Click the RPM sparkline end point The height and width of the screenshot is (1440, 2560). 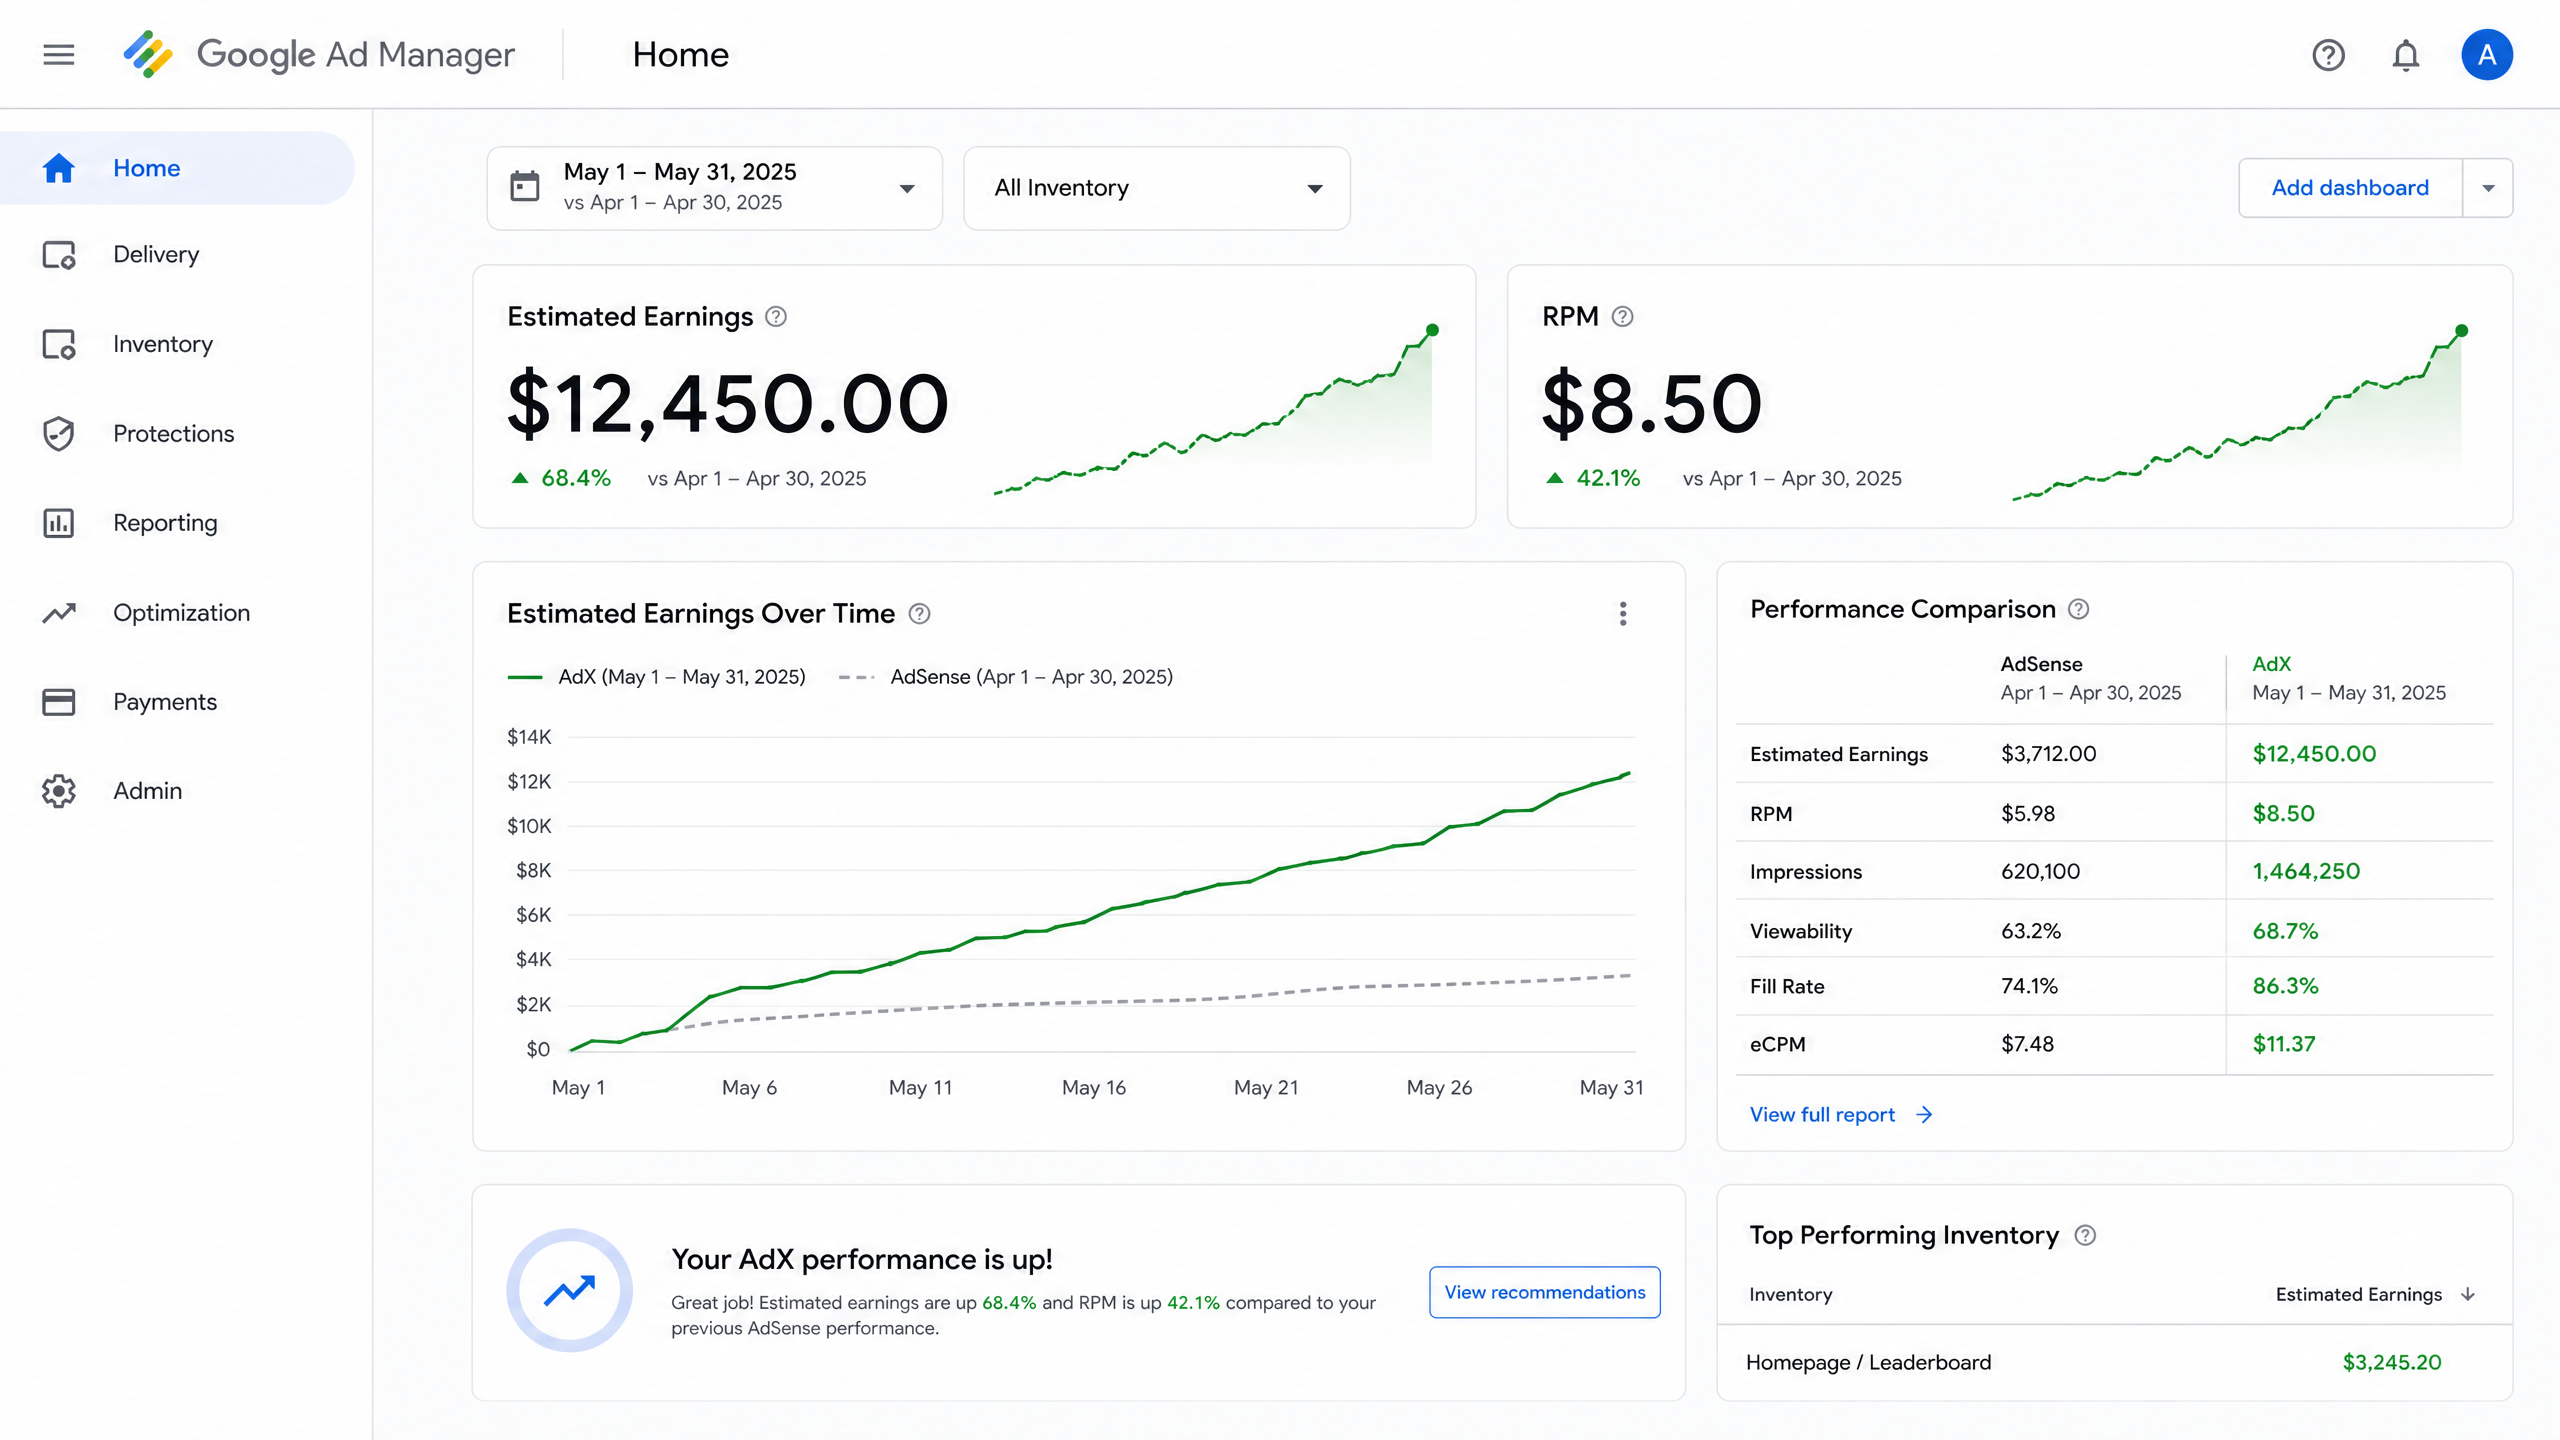[2461, 331]
